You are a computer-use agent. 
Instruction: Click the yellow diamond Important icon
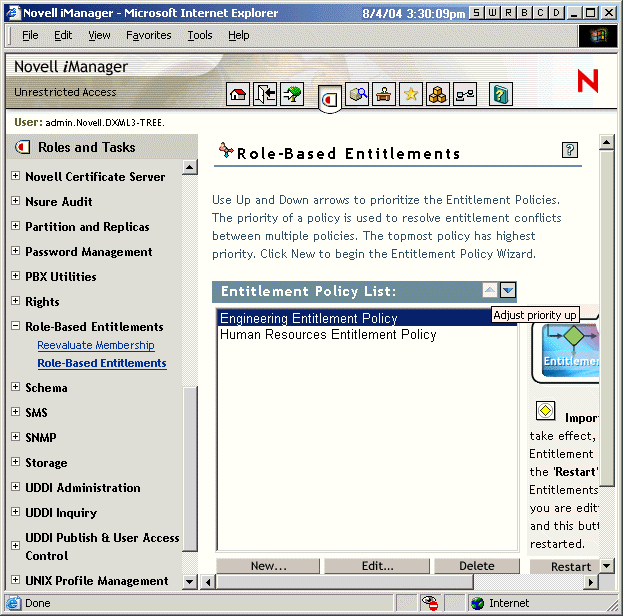coord(546,410)
